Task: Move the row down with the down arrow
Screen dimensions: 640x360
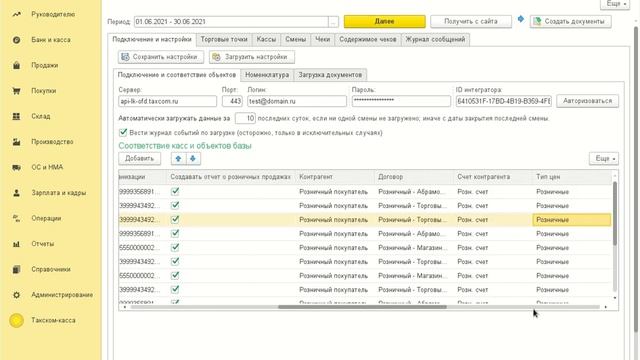Action: (193, 158)
